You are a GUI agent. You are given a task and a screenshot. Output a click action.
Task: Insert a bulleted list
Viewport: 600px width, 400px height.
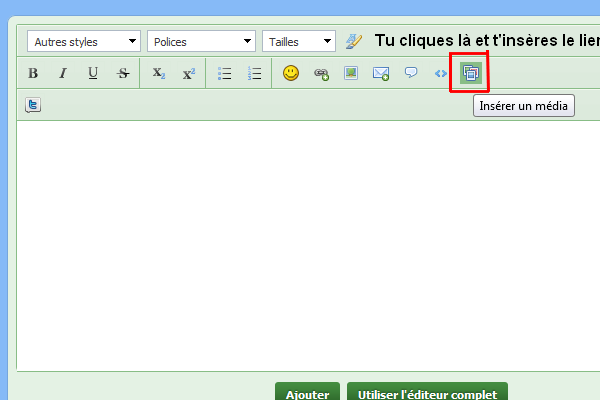tap(225, 73)
